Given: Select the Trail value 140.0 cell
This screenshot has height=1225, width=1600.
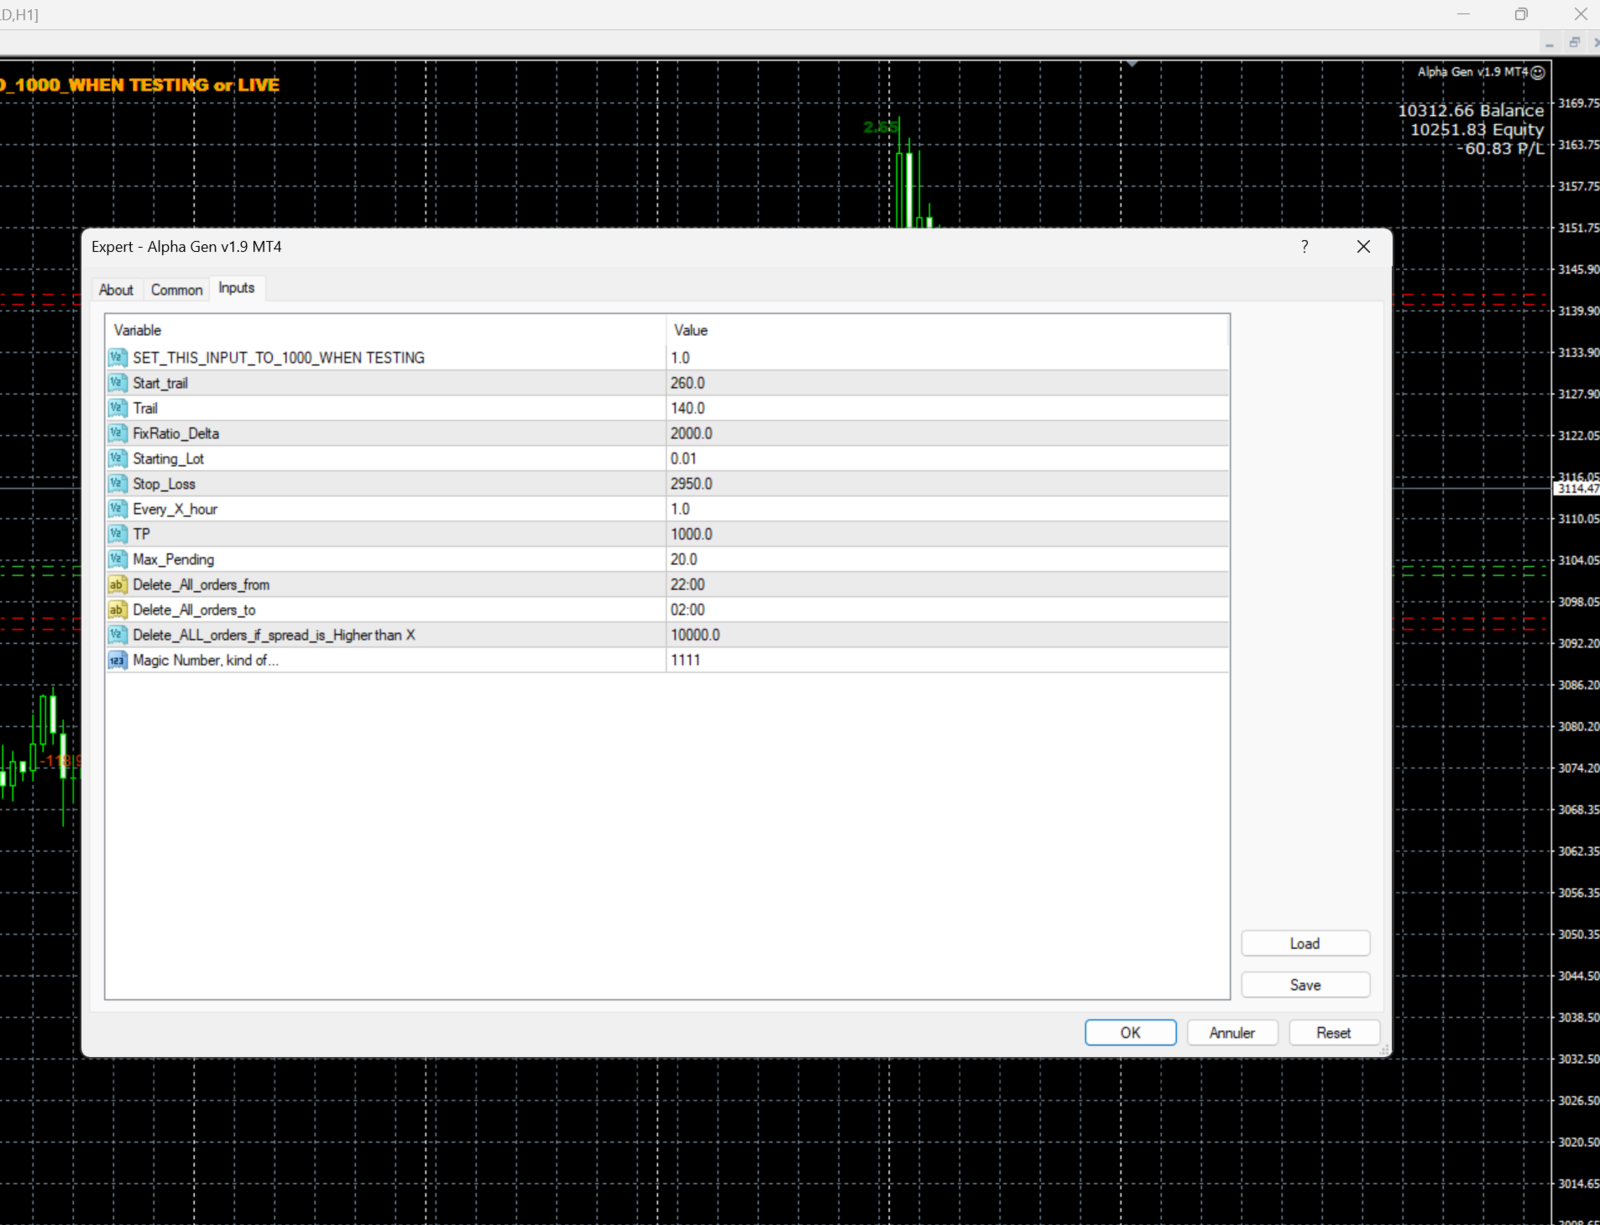Looking at the screenshot, I should 688,408.
